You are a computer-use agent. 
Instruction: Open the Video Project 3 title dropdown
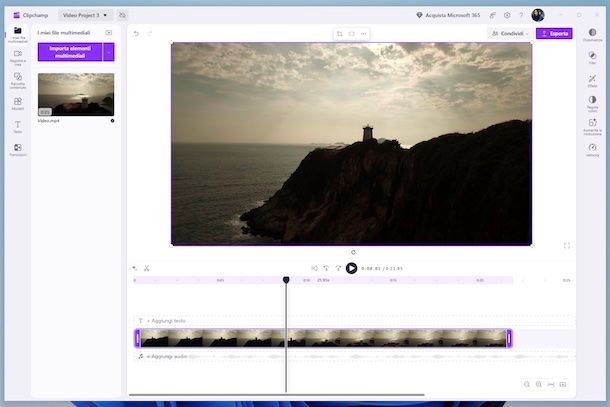84,15
